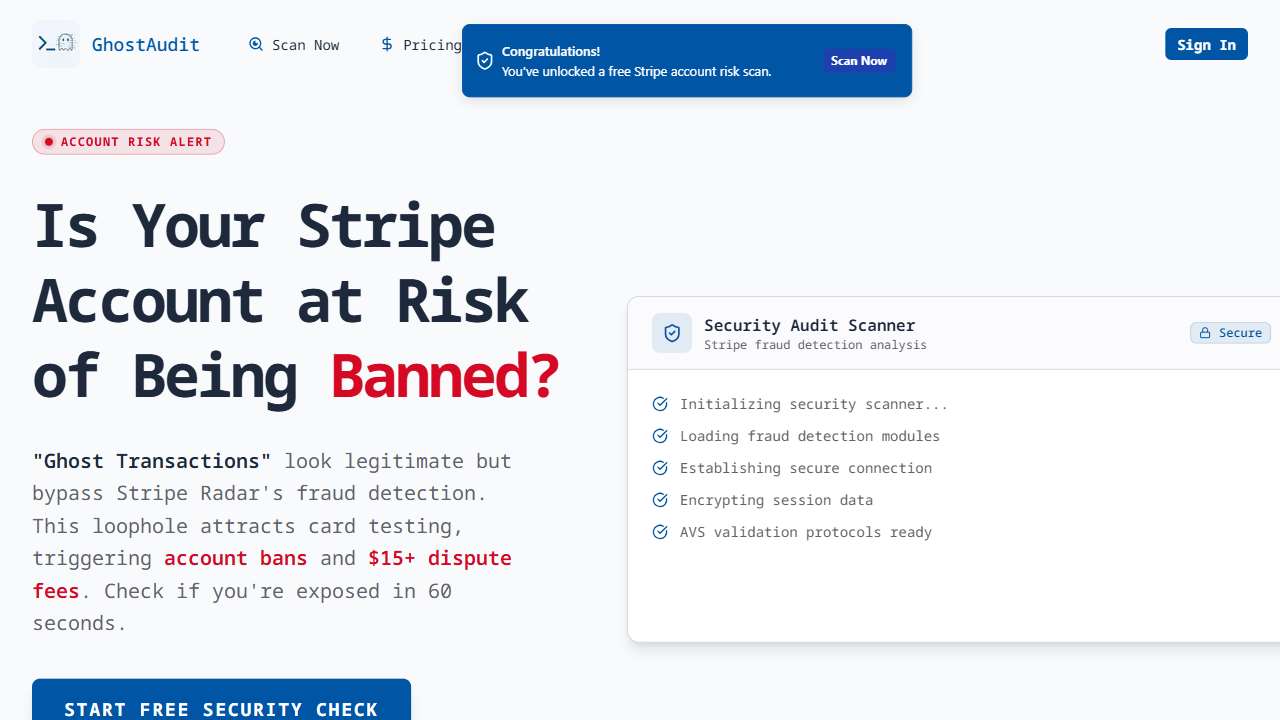The height and width of the screenshot is (720, 1280).
Task: Click the red dot in the Account Risk Alert badge
Action: tap(48, 142)
